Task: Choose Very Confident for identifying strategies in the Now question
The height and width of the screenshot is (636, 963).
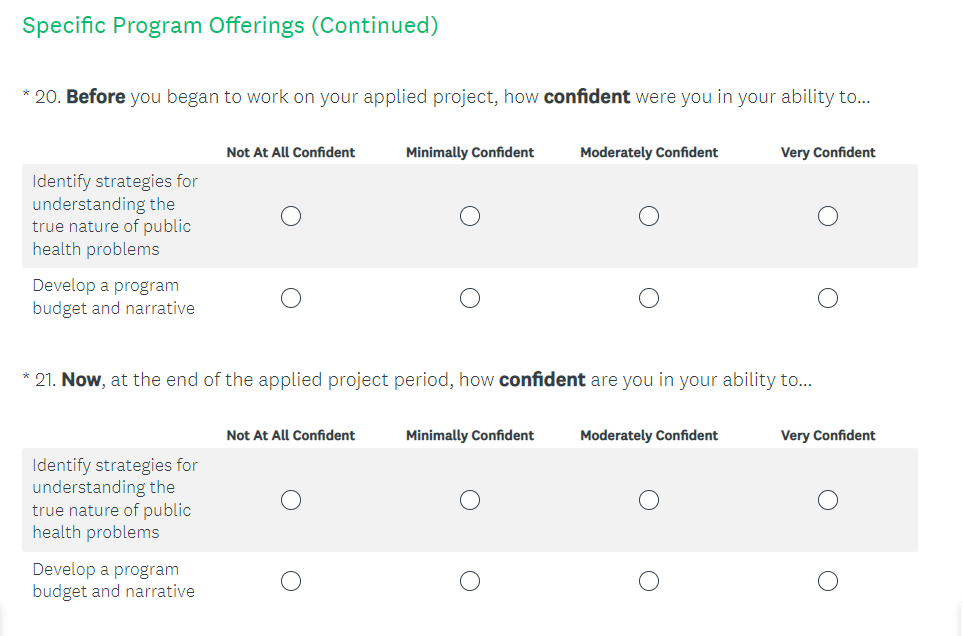Action: [x=827, y=500]
